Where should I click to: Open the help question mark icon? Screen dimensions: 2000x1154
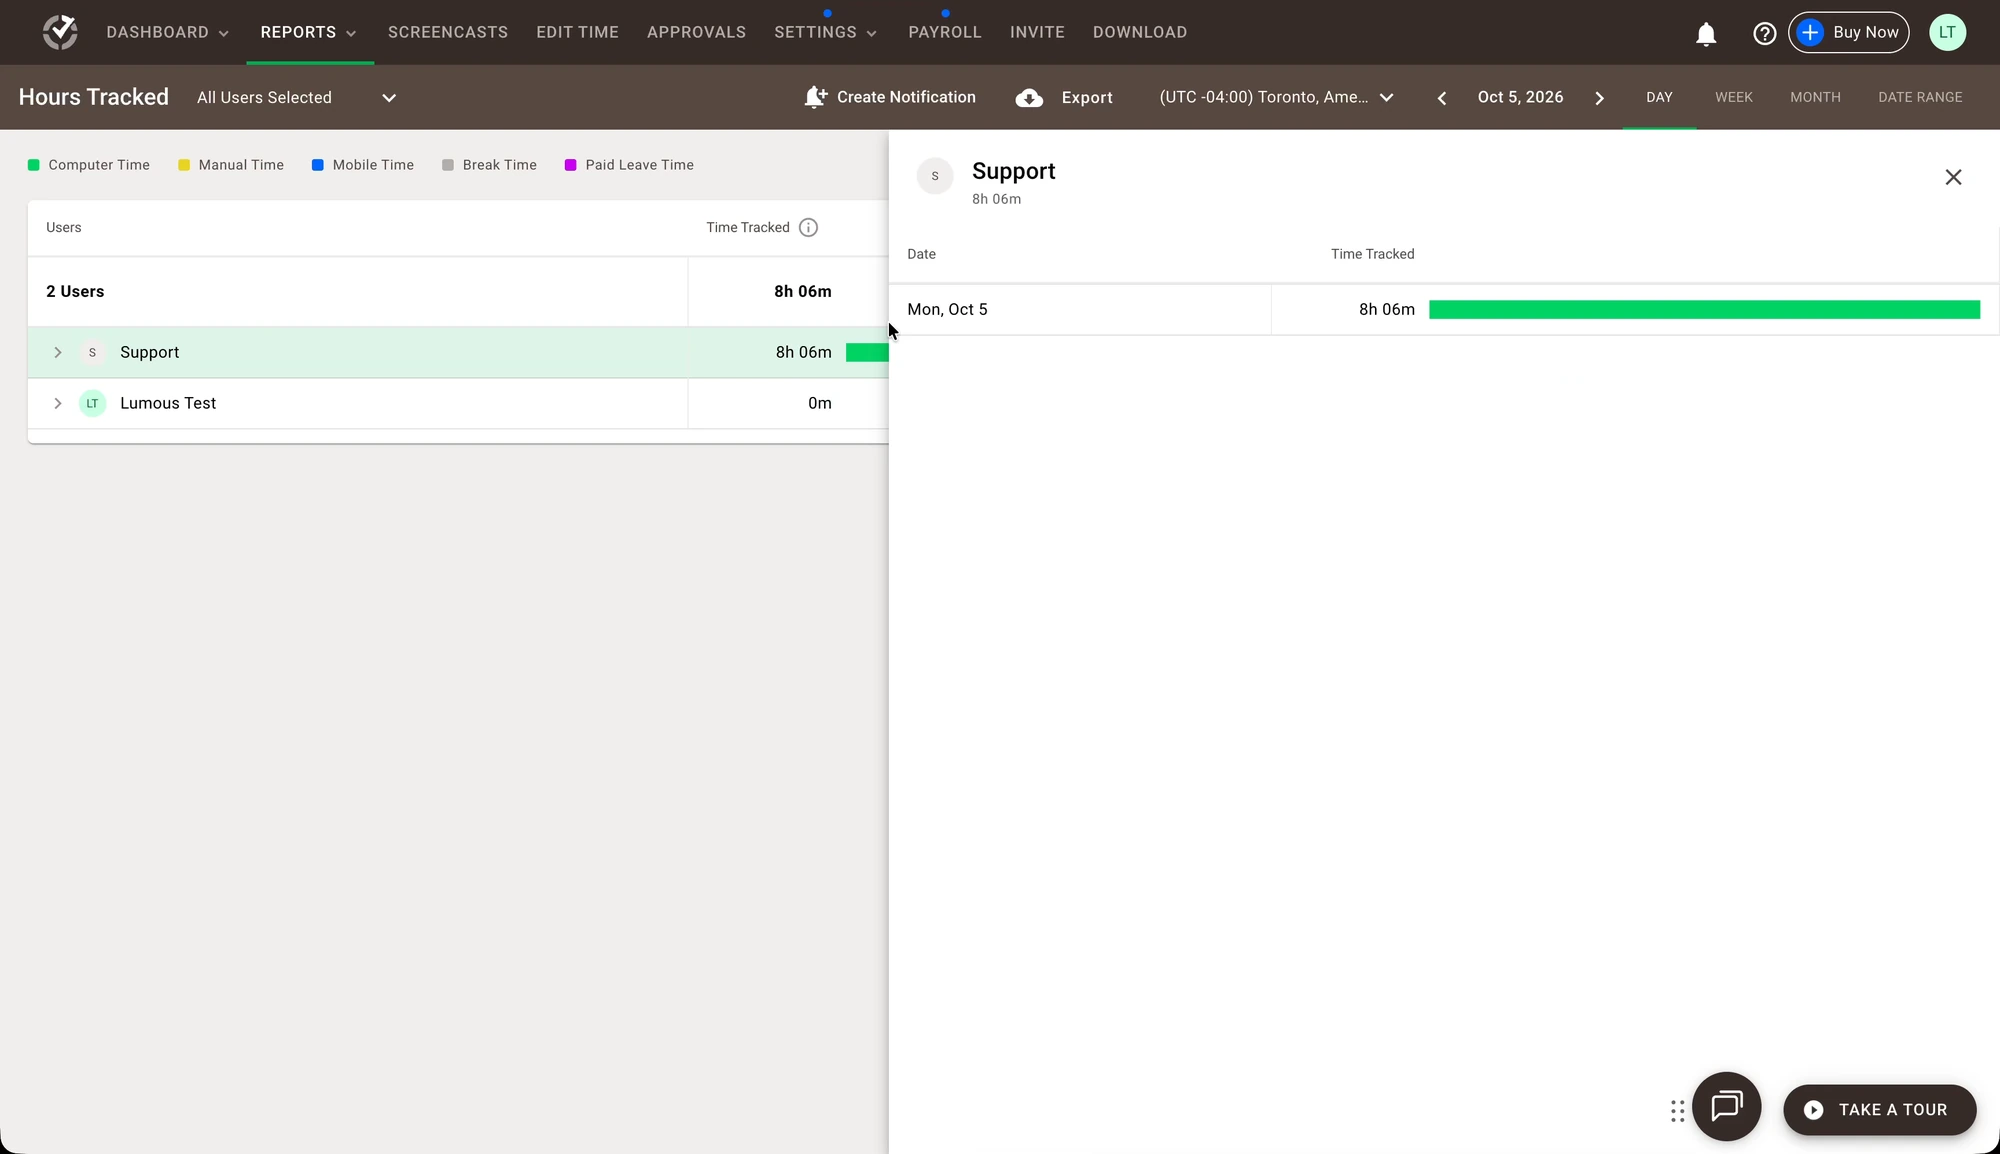(1764, 34)
